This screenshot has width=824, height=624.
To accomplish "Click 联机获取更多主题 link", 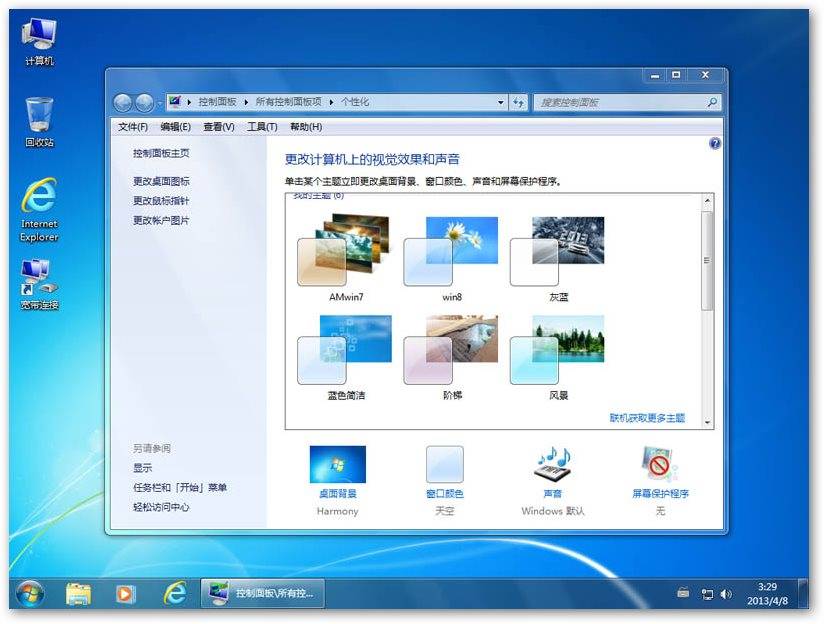I will (x=647, y=418).
